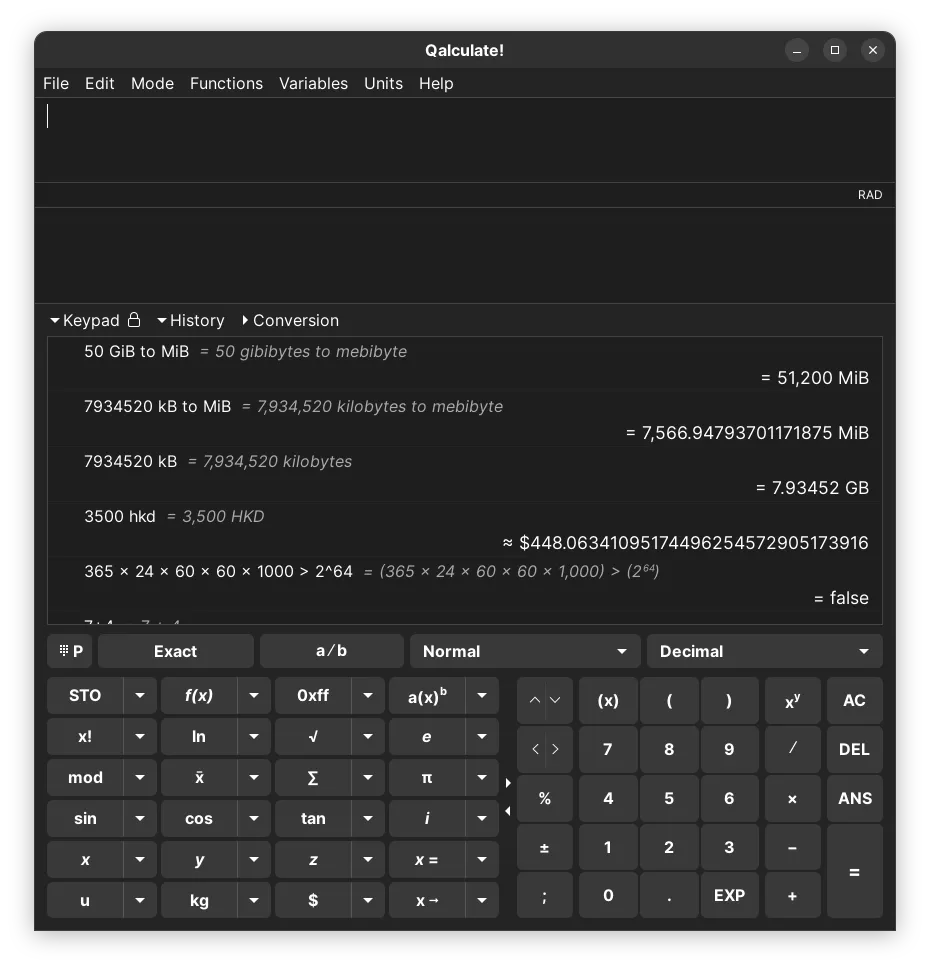The width and height of the screenshot is (930, 968).
Task: Click the mean x̄ key
Action: pos(199,777)
